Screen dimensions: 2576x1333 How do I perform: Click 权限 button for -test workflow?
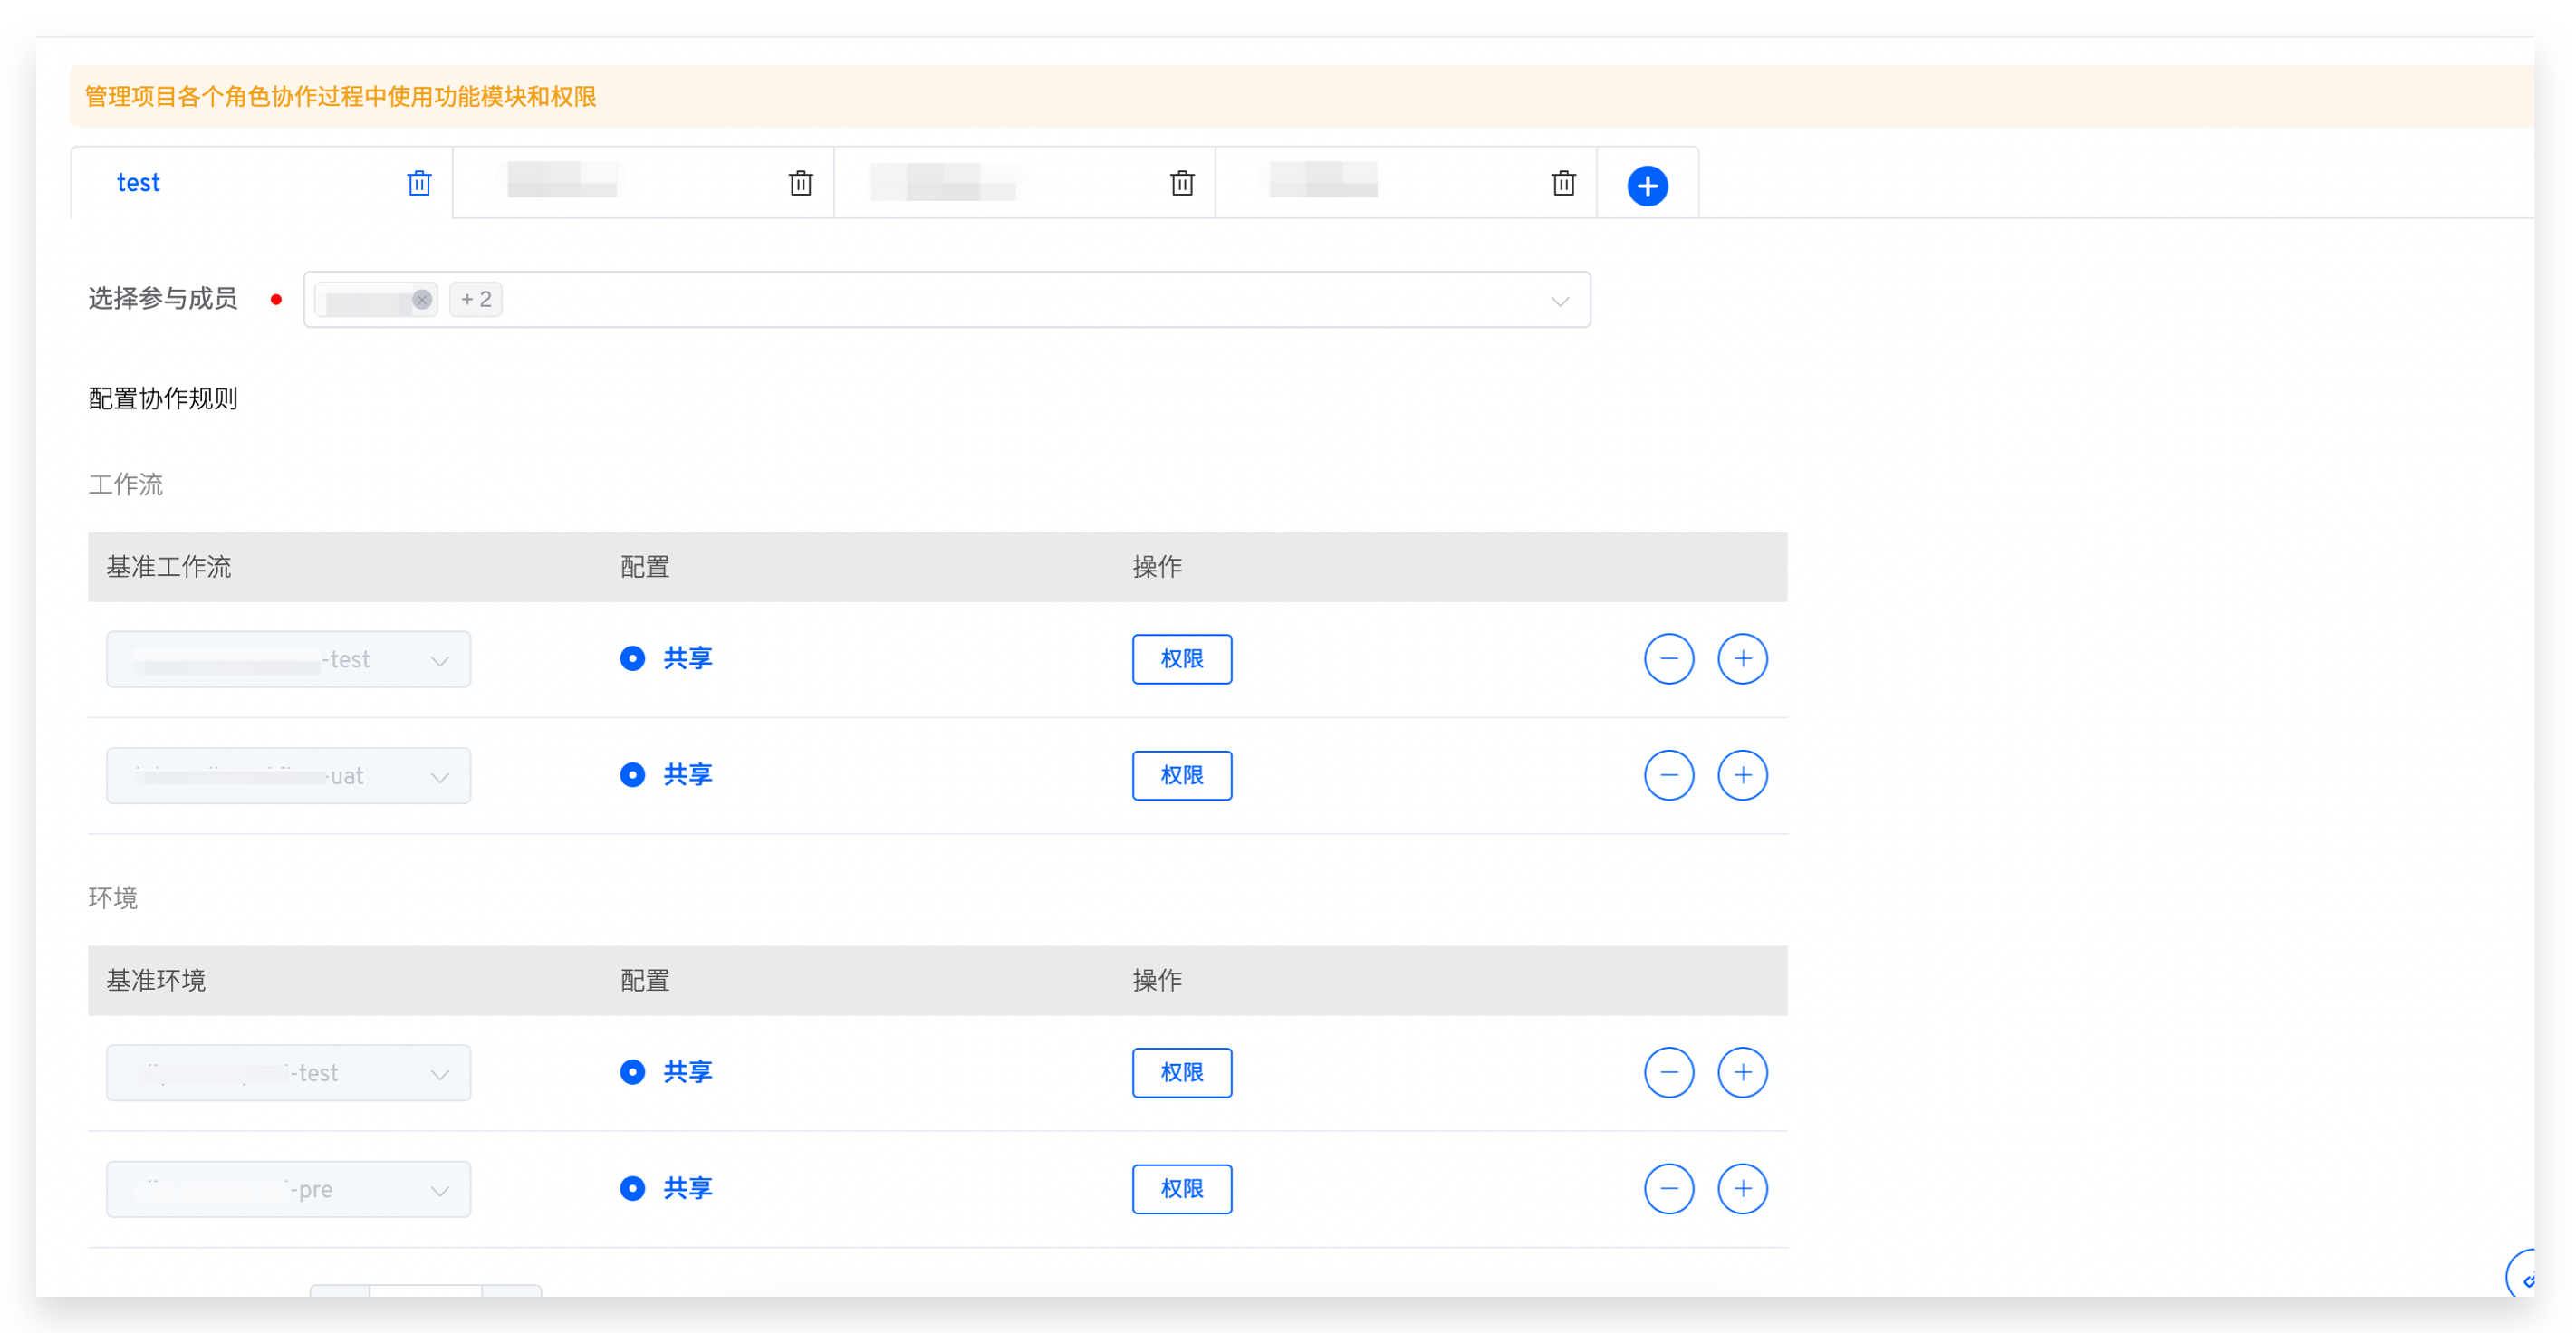pos(1181,659)
